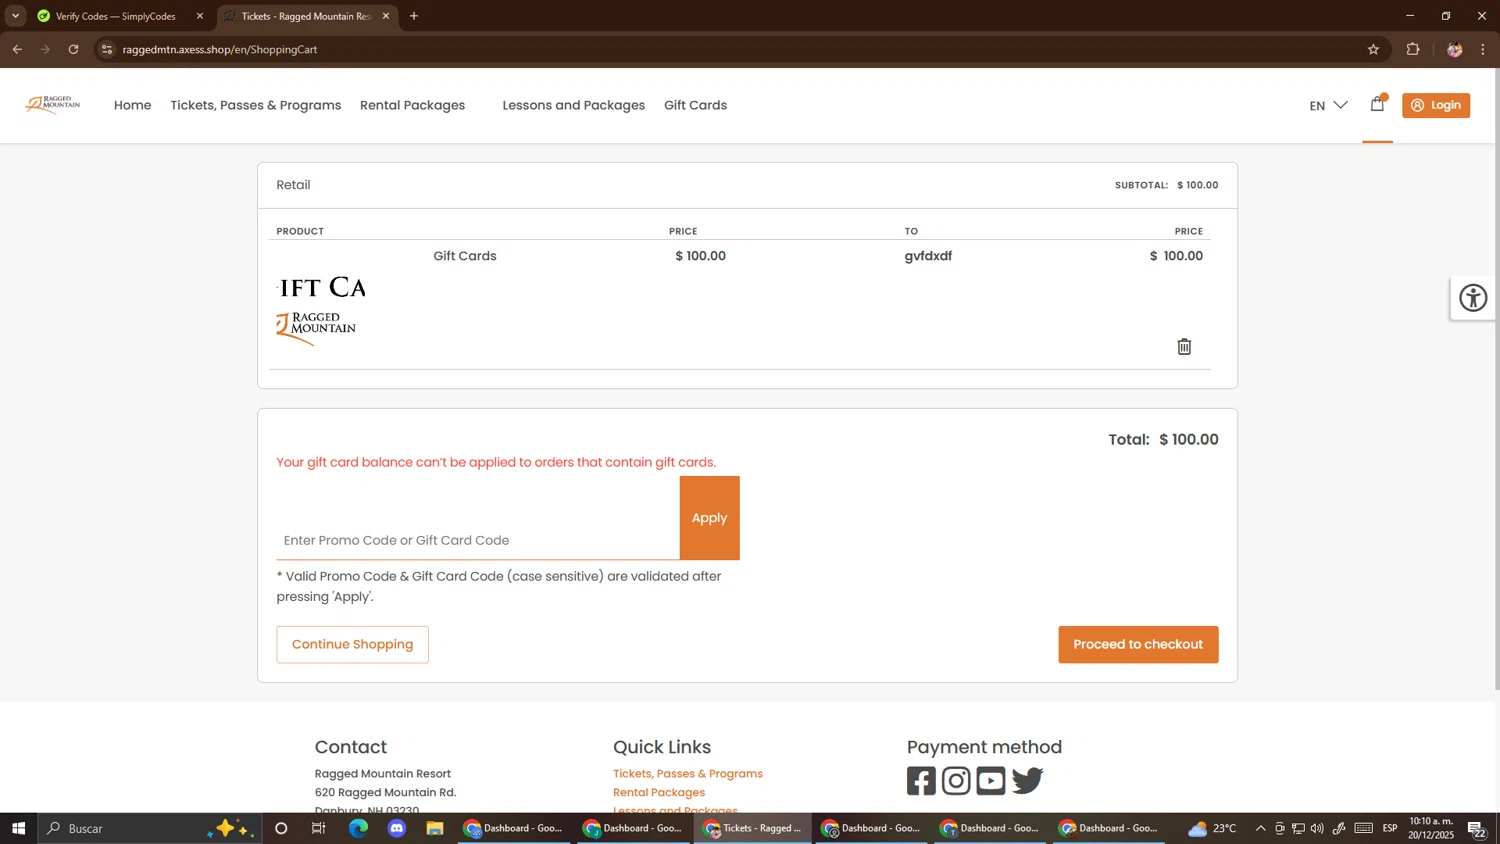
Task: Open Rental Packages menu
Action: (412, 105)
